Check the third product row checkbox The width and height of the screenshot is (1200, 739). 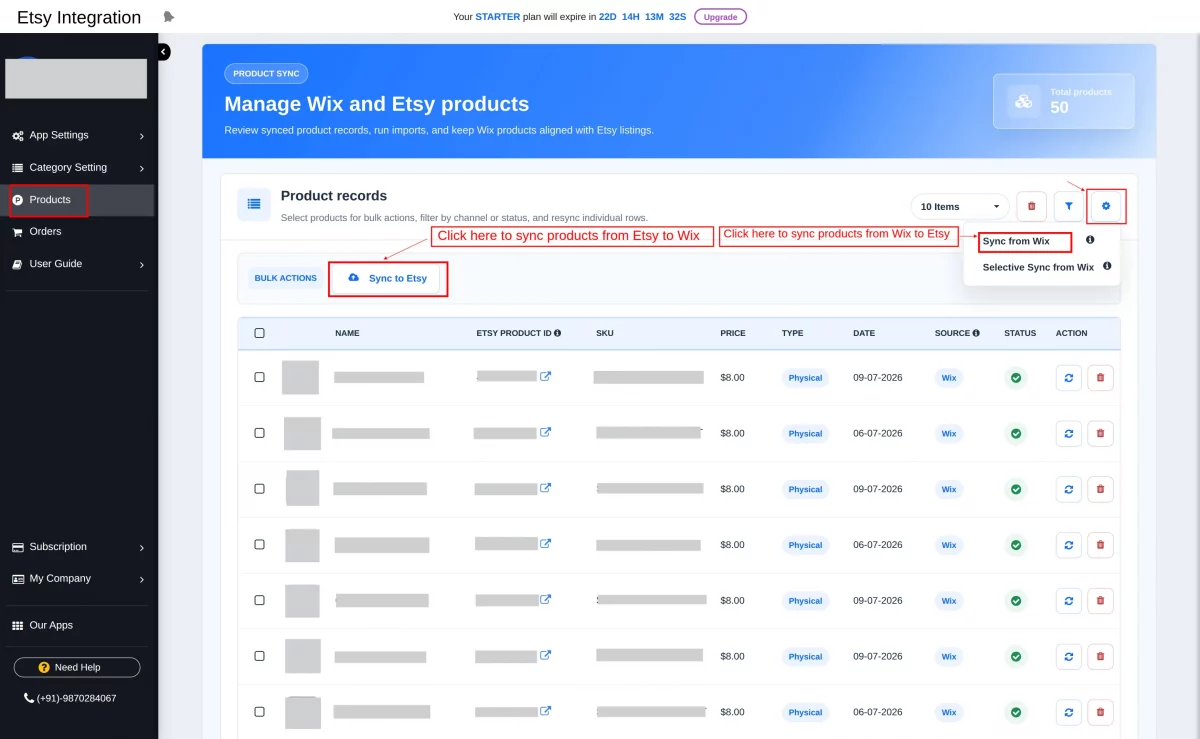tap(260, 489)
